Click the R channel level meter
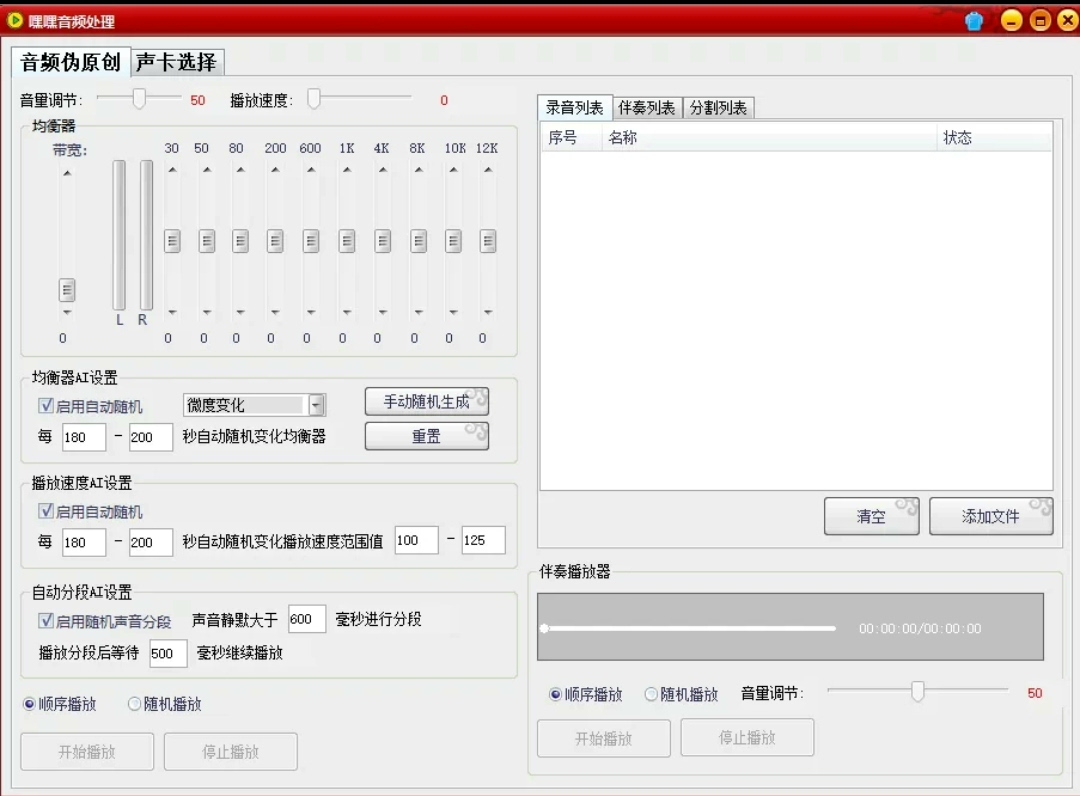Viewport: 1080px width, 796px height. pyautogui.click(x=146, y=235)
